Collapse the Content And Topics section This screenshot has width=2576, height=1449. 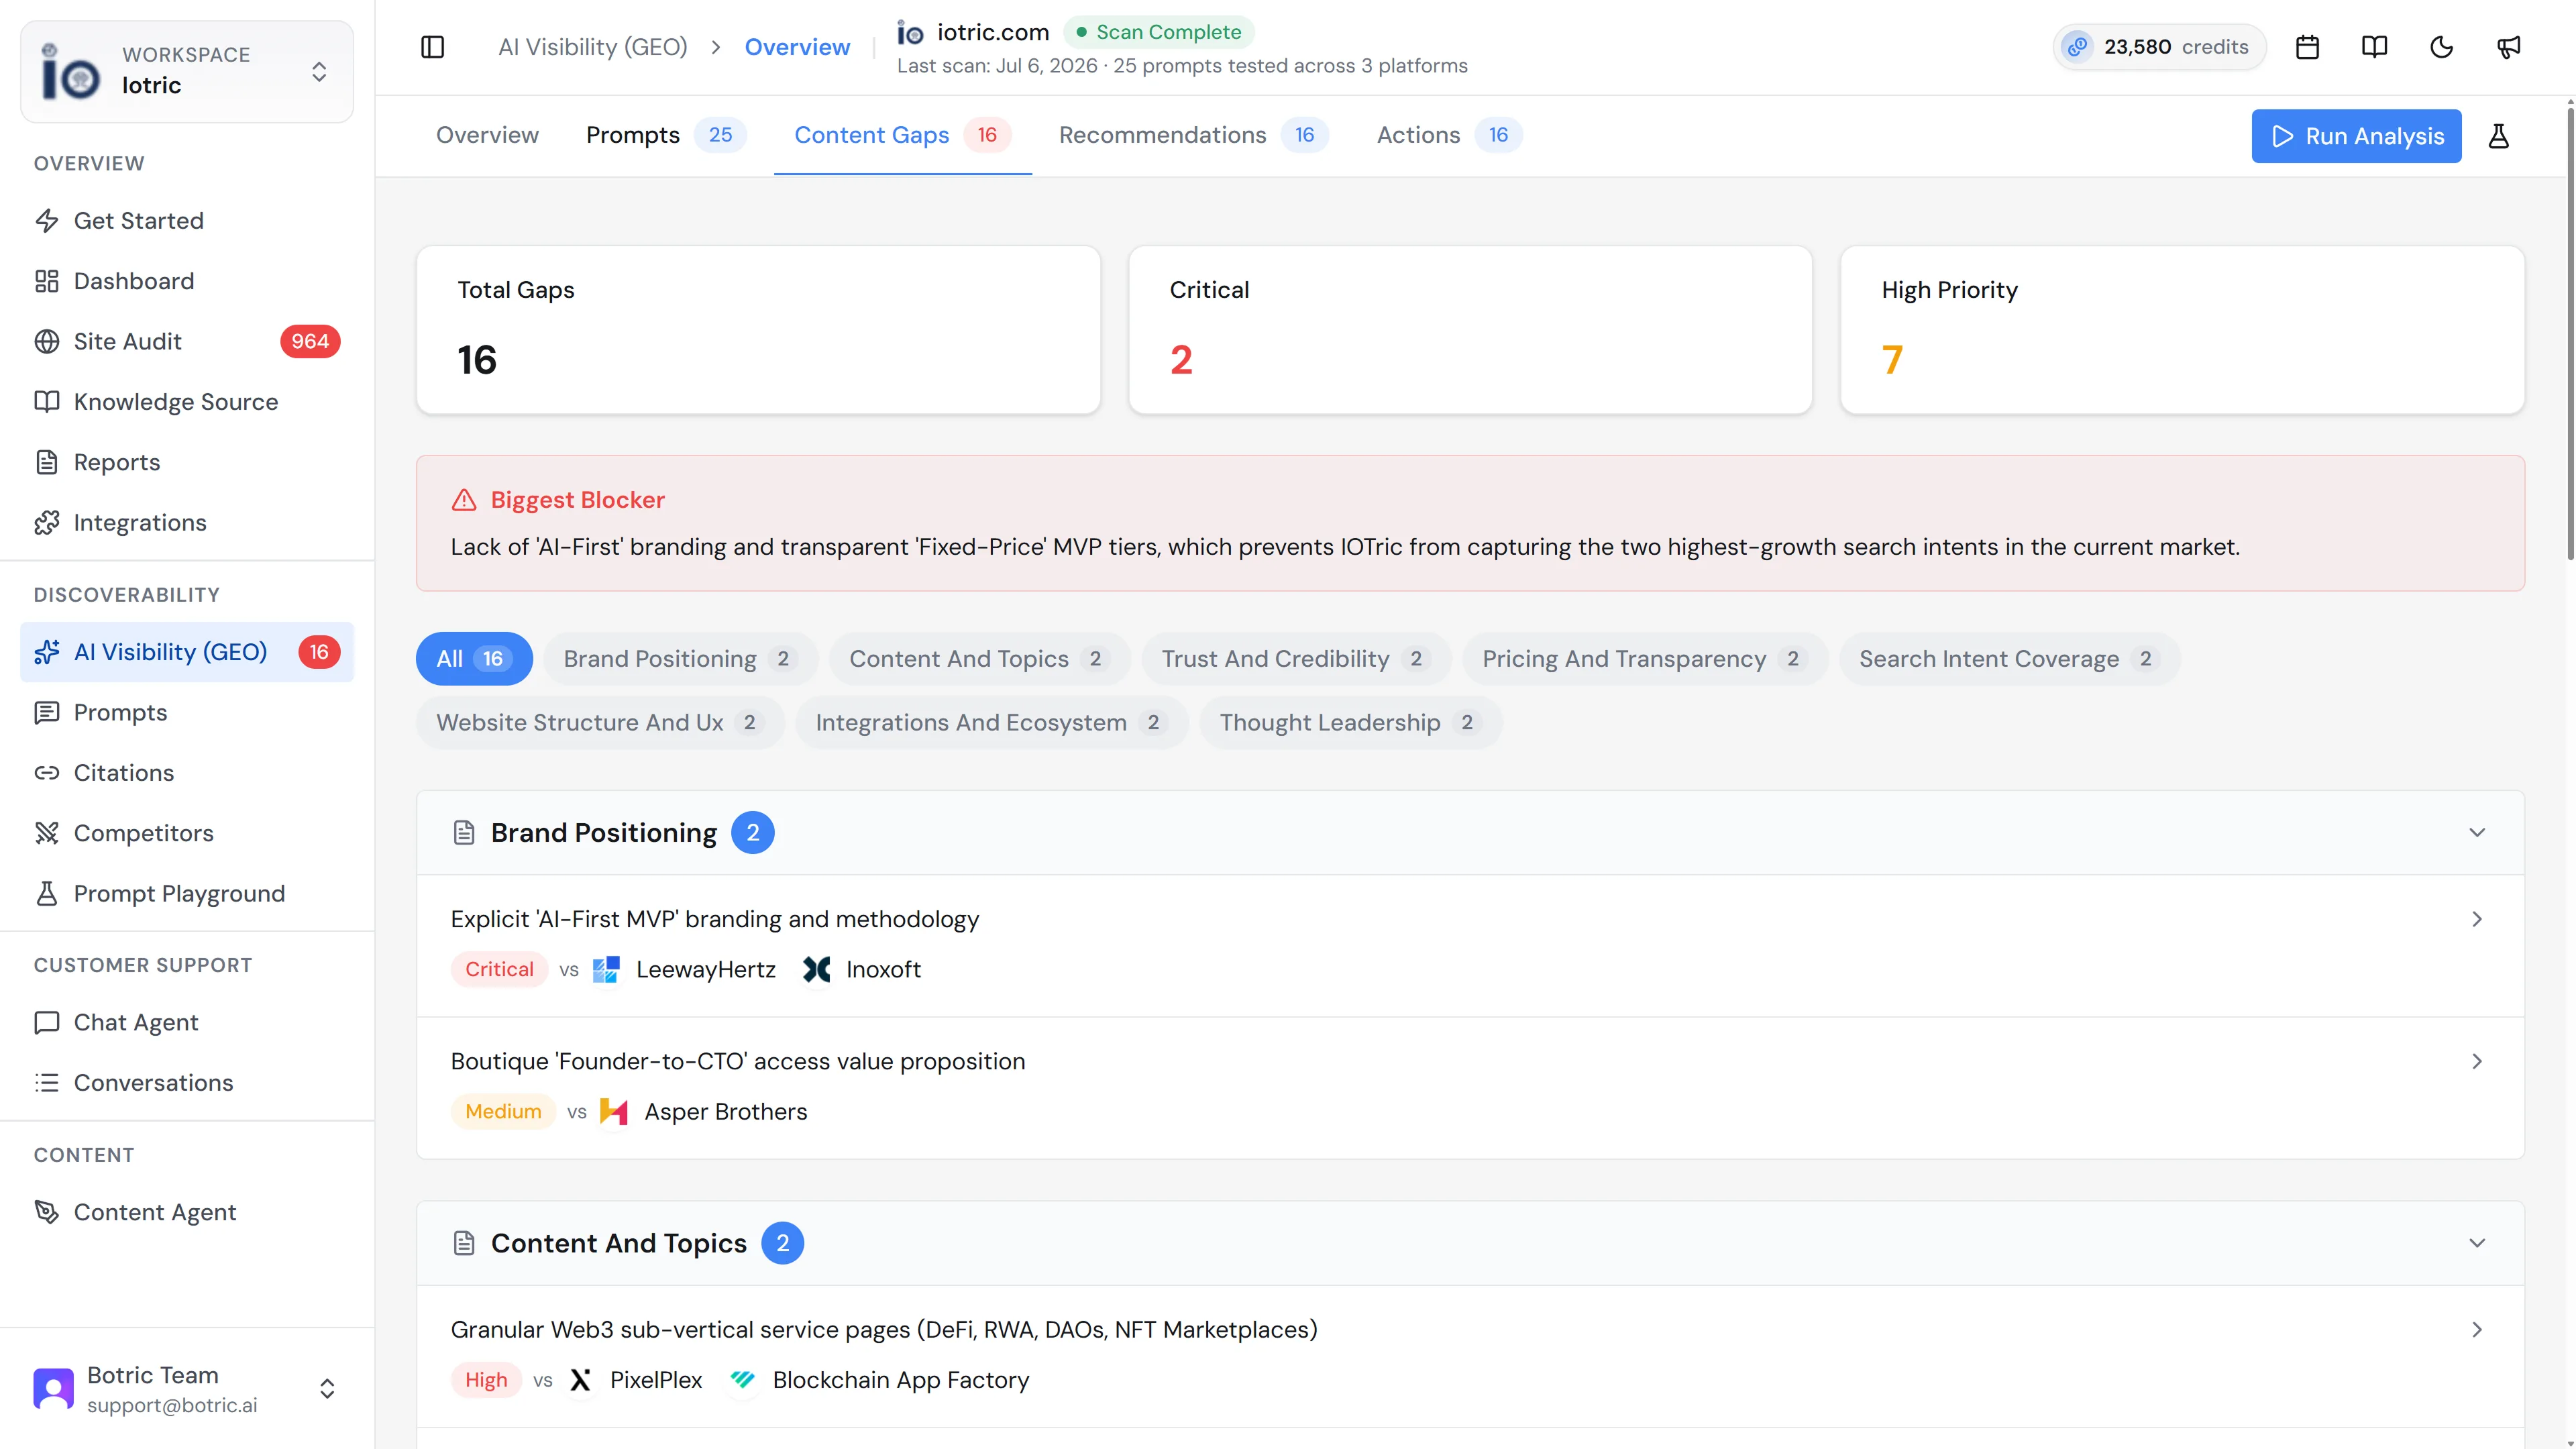[2477, 1243]
